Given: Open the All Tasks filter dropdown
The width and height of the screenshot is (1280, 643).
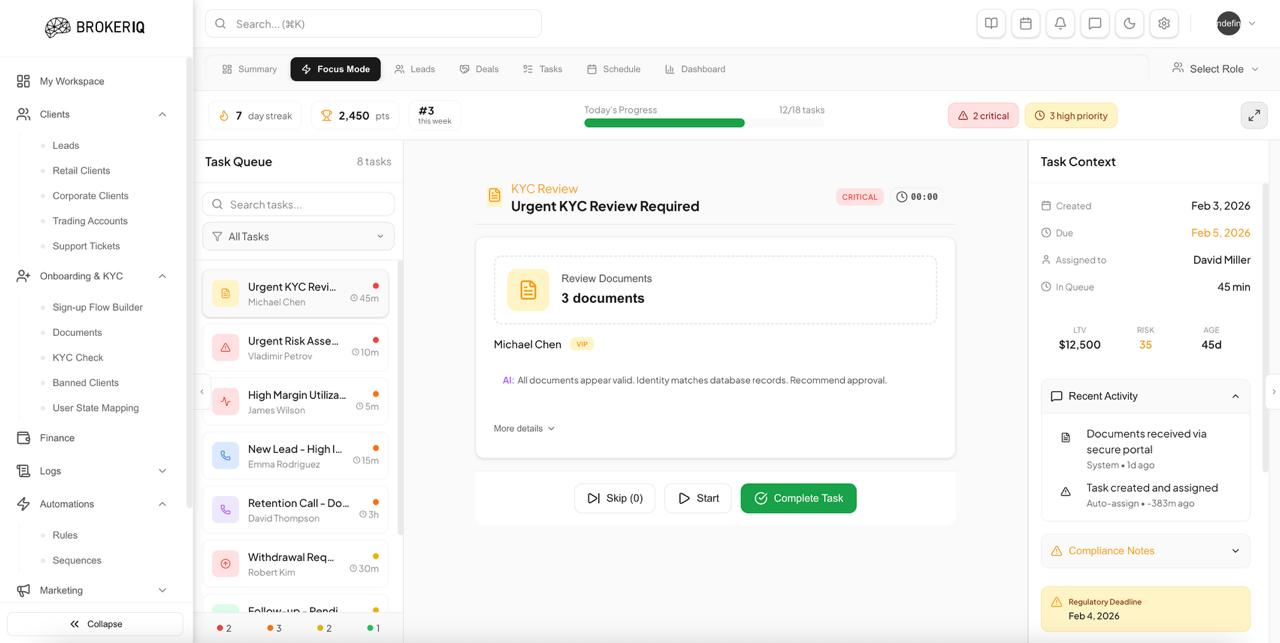Looking at the screenshot, I should tap(298, 236).
